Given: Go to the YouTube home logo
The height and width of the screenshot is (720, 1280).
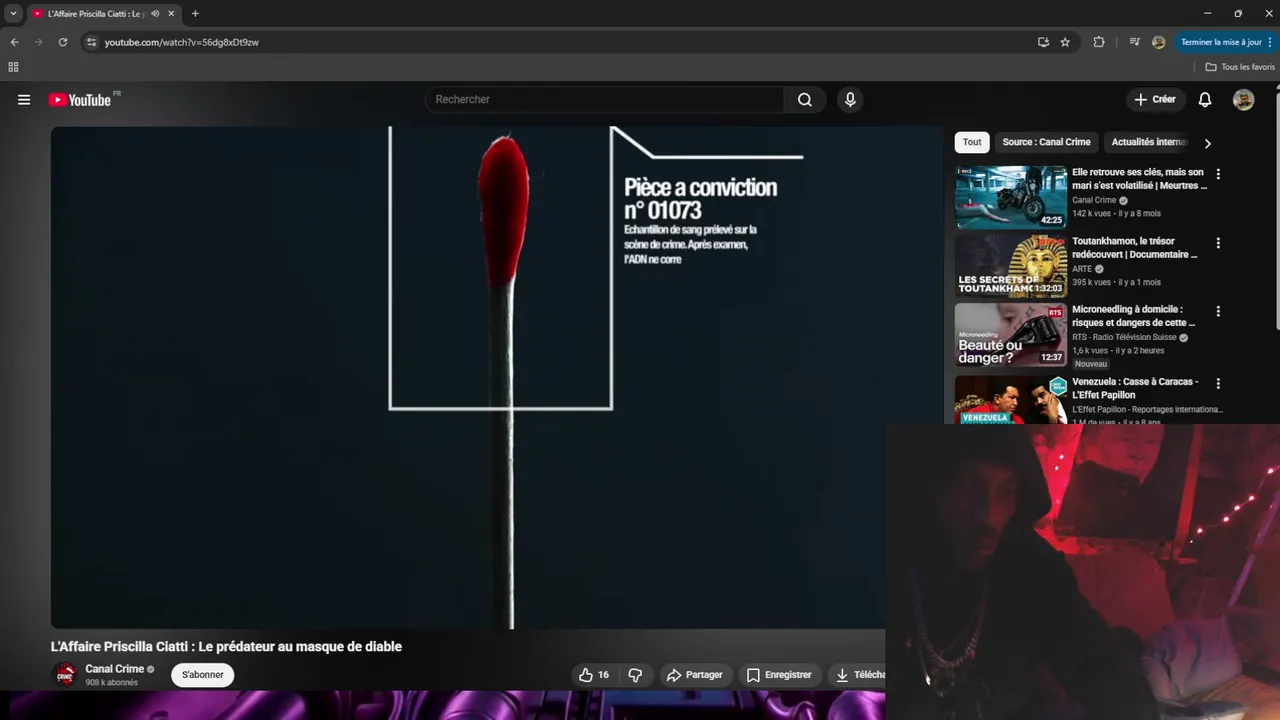Looking at the screenshot, I should pos(80,100).
